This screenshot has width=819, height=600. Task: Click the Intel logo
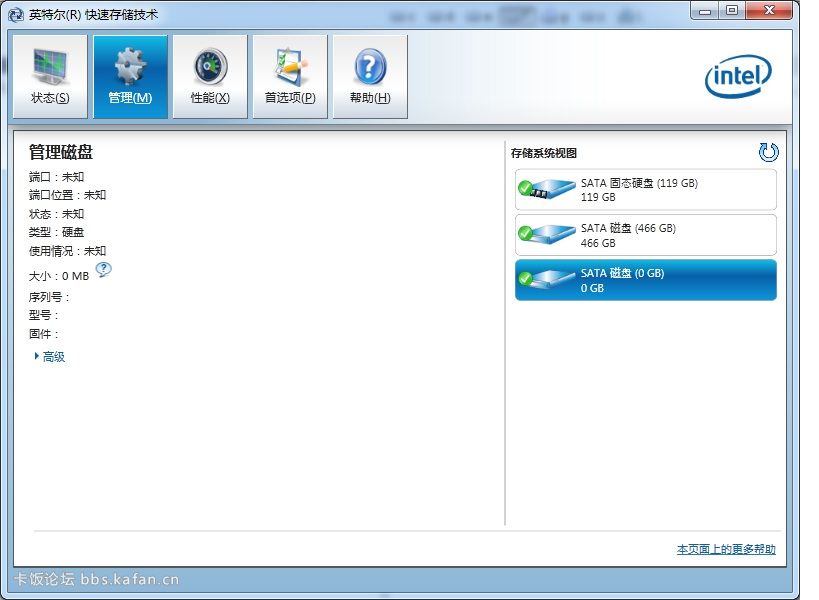pyautogui.click(x=738, y=77)
